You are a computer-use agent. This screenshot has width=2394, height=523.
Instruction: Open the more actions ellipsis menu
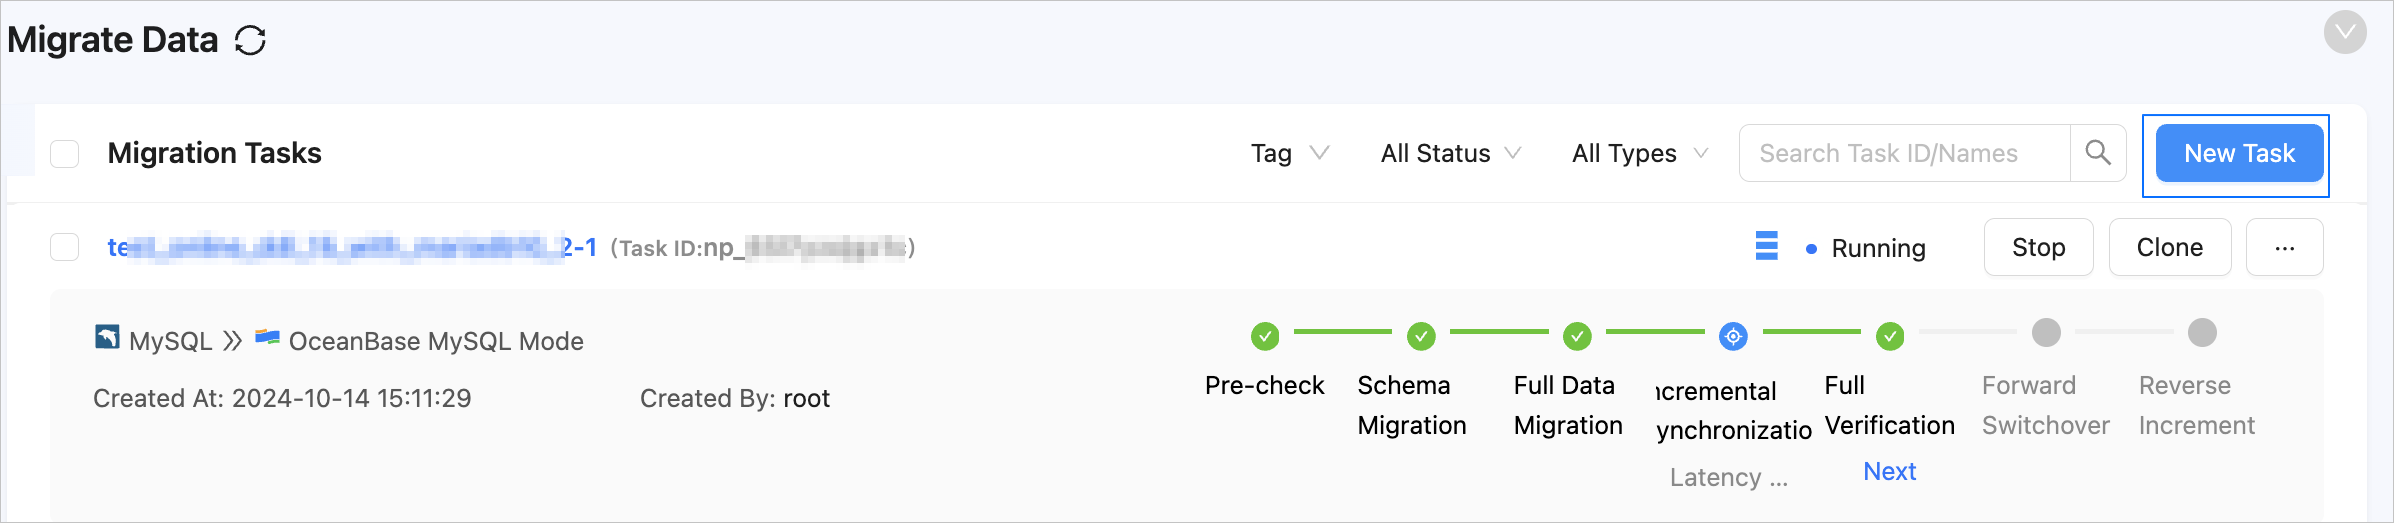pyautogui.click(x=2284, y=247)
